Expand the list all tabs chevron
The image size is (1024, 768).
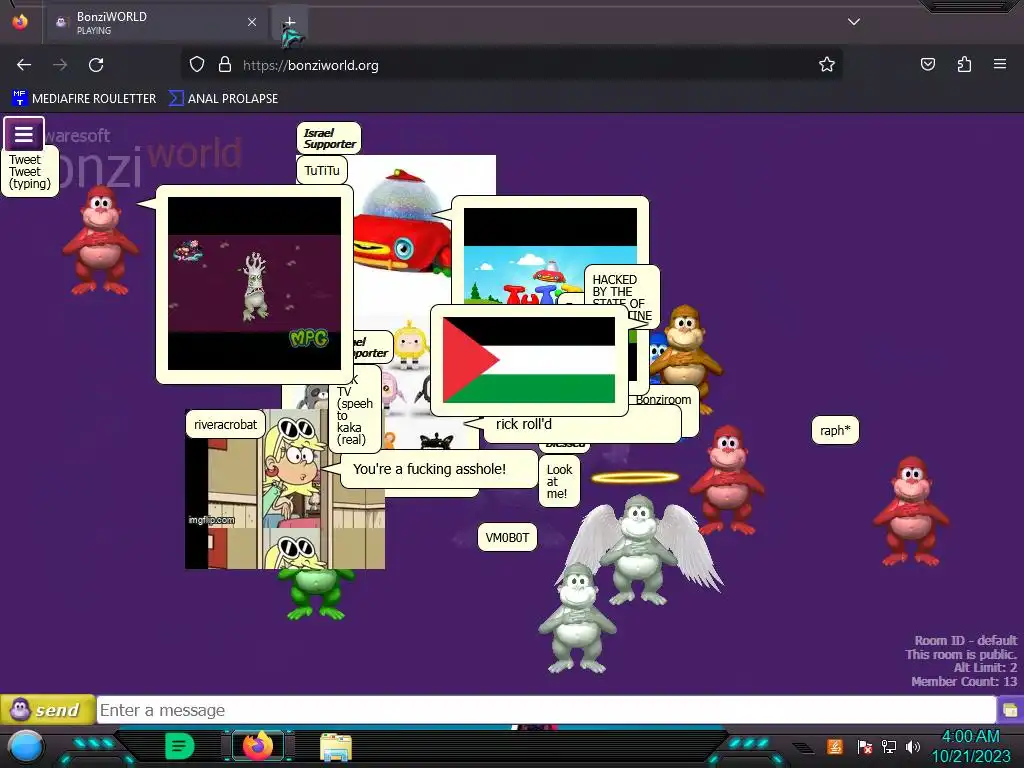click(x=854, y=22)
